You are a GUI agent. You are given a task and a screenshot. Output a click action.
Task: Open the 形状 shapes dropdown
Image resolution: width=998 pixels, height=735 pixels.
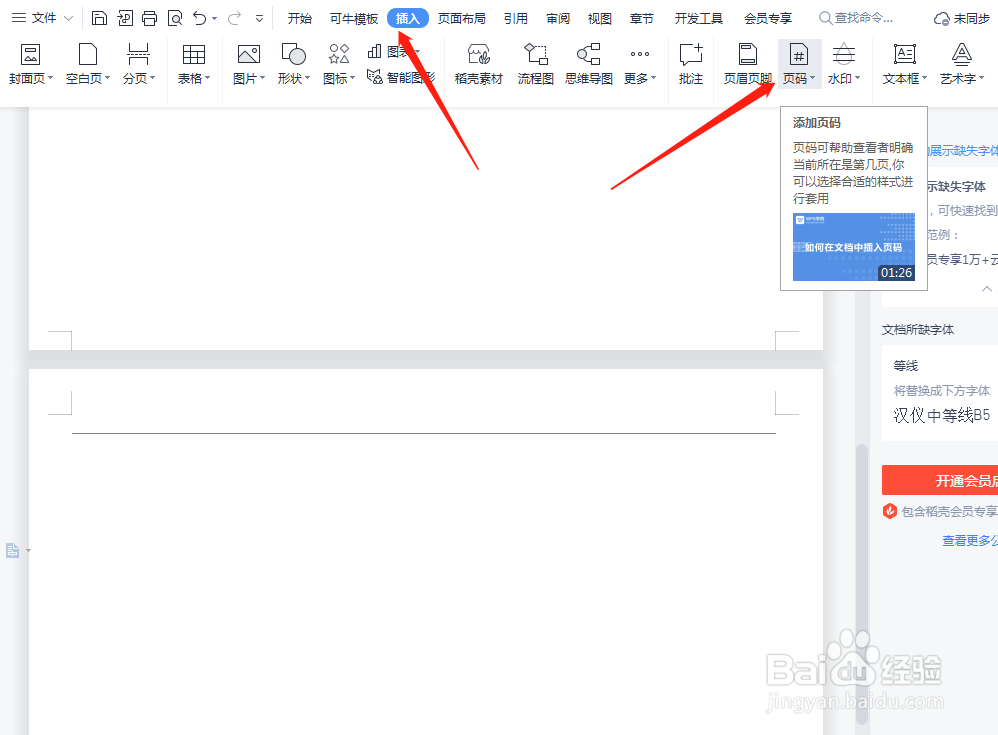tap(293, 64)
